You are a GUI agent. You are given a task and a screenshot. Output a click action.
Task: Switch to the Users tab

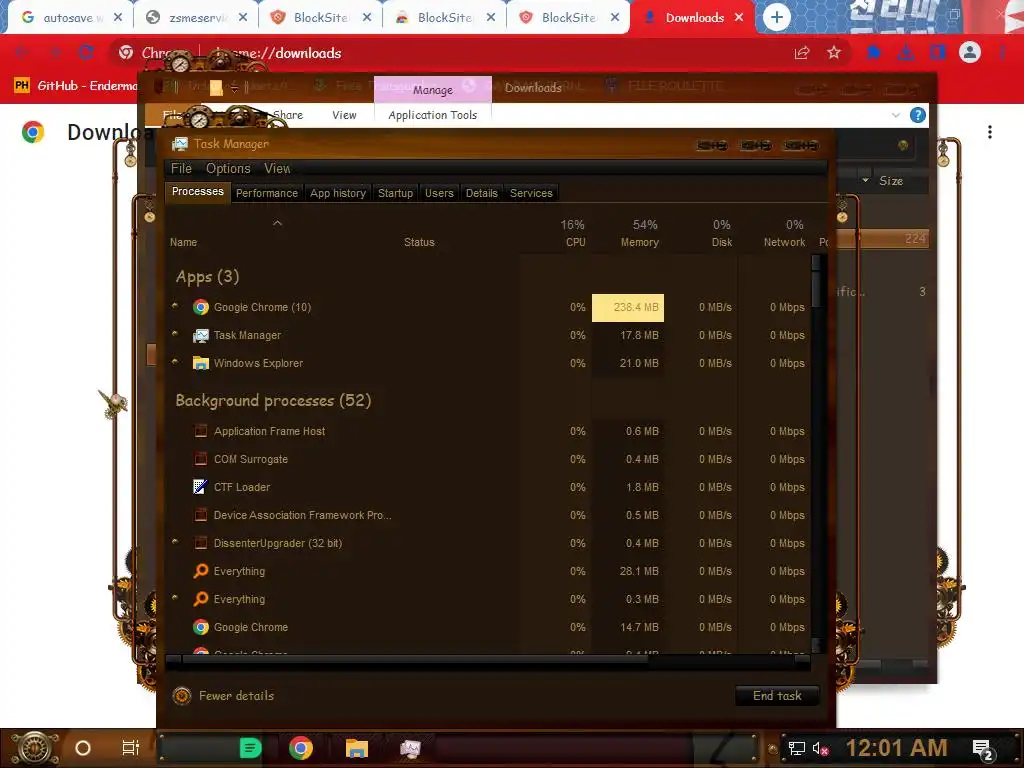(x=439, y=193)
